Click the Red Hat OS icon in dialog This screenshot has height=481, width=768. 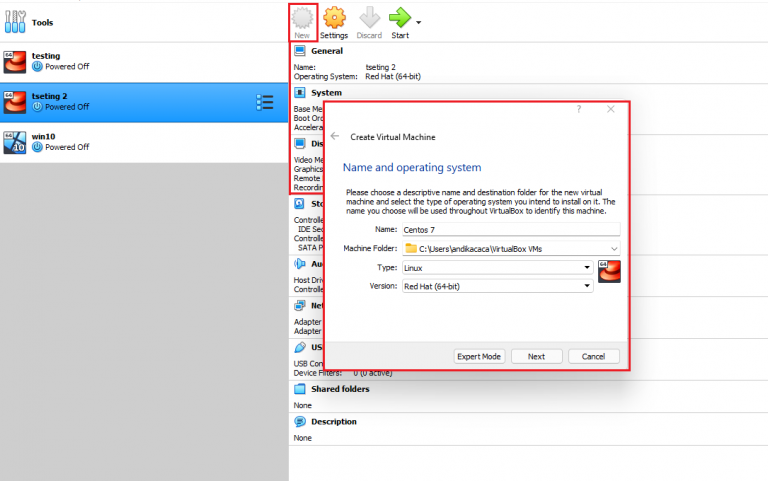pyautogui.click(x=609, y=271)
